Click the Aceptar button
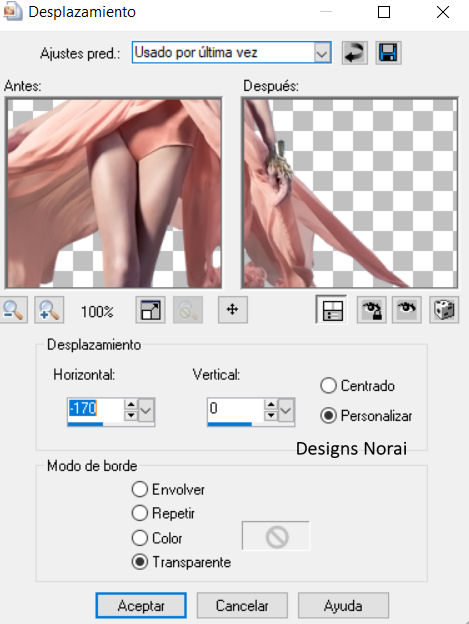 tap(141, 606)
